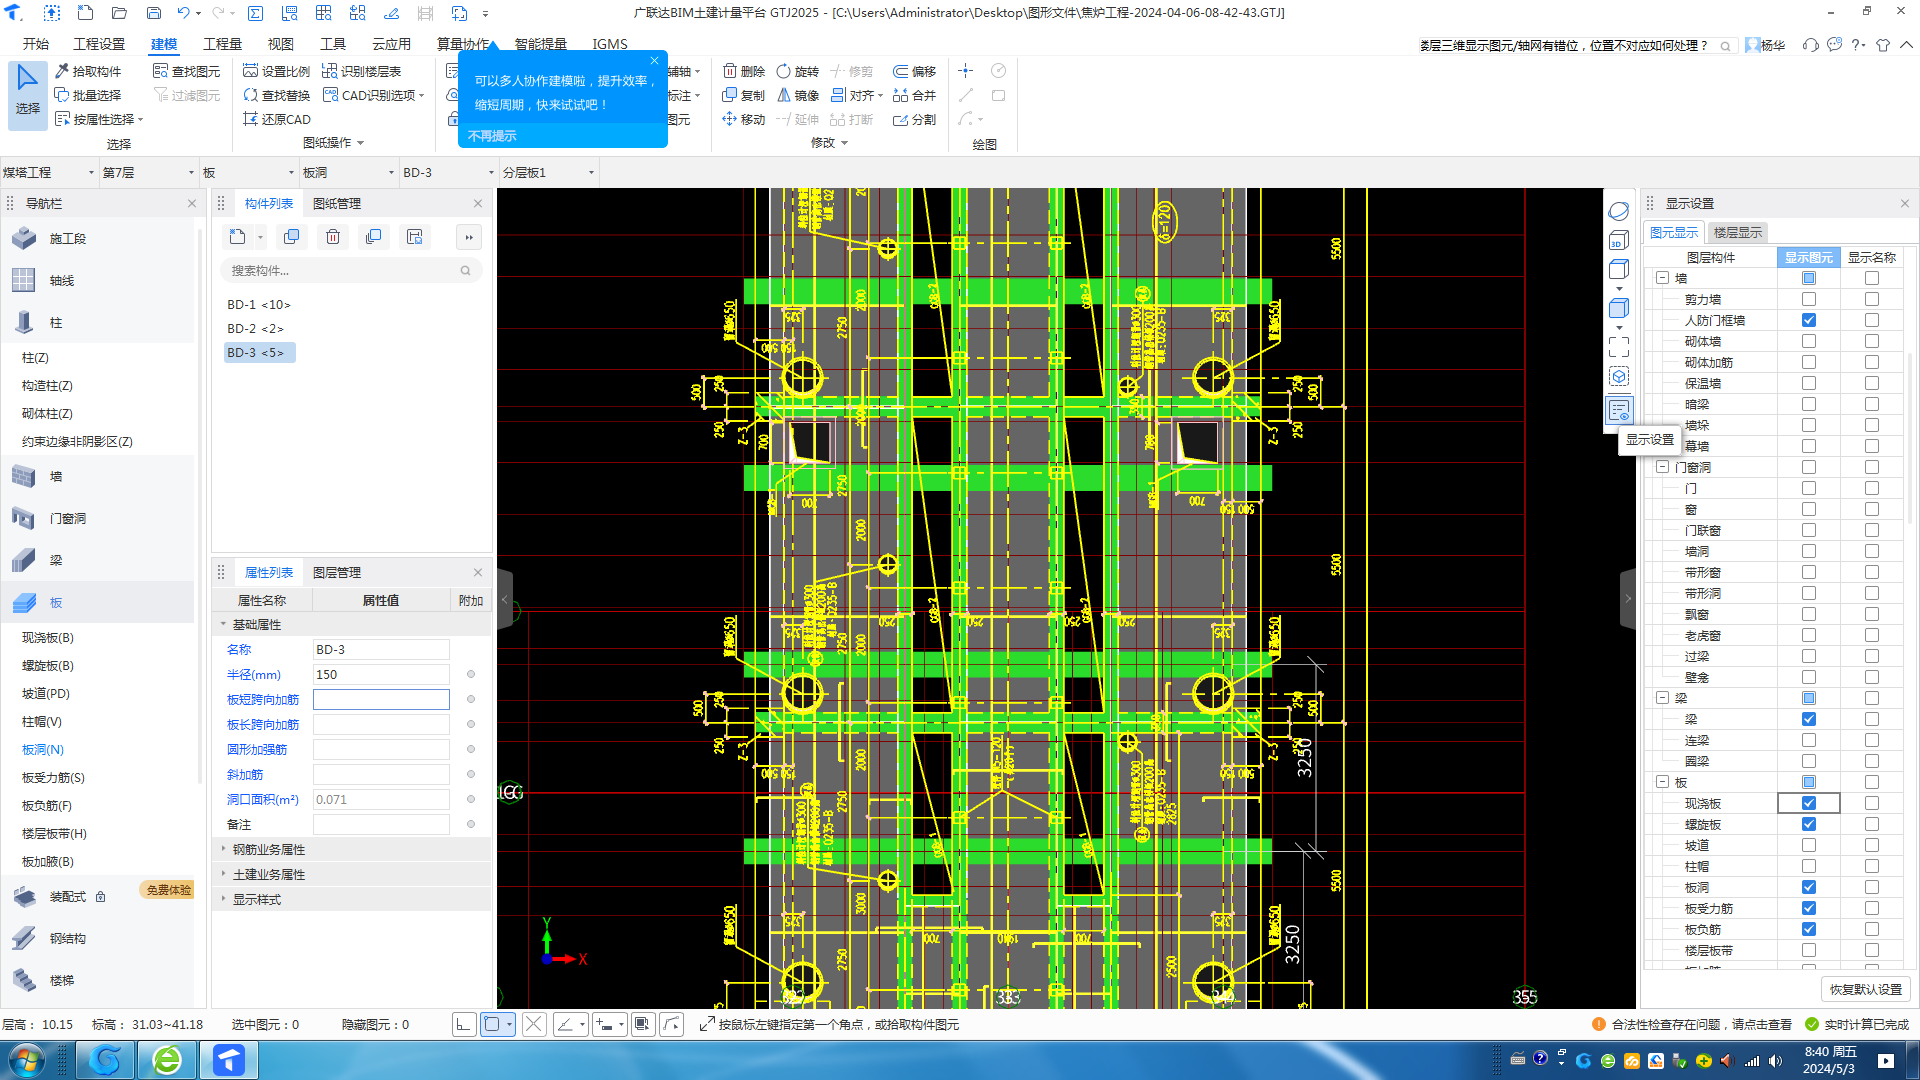The image size is (1920, 1080).
Task: Click 显示设置 display settings icon
Action: click(x=1619, y=410)
